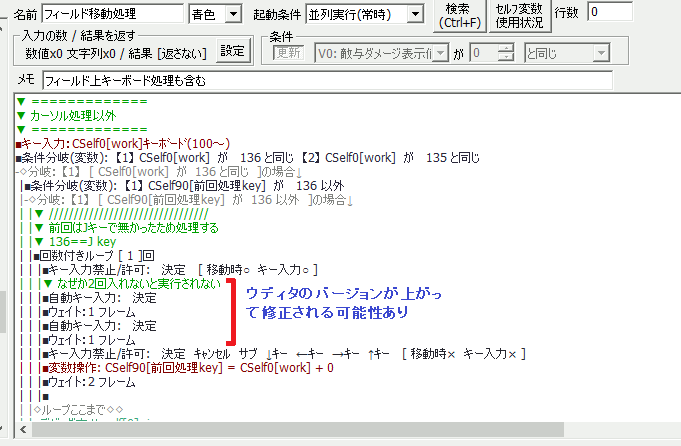
Task: Select the first 自動キー入力: 決定 line
Action: (x=99, y=298)
